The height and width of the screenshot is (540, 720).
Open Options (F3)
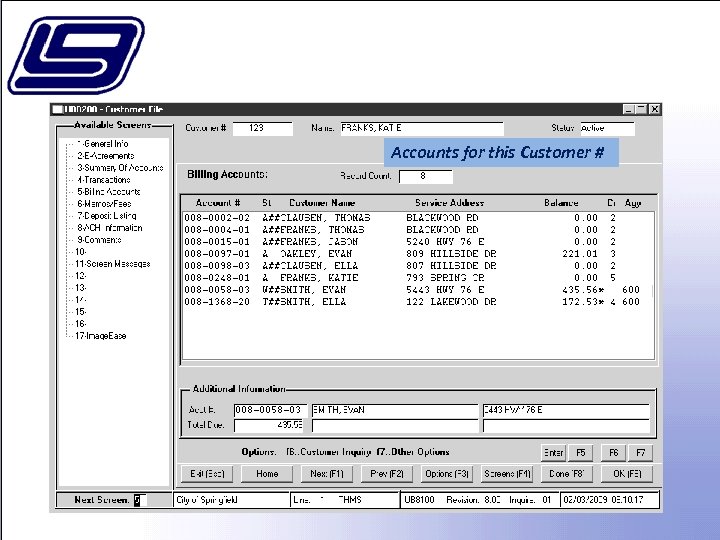tap(446, 473)
